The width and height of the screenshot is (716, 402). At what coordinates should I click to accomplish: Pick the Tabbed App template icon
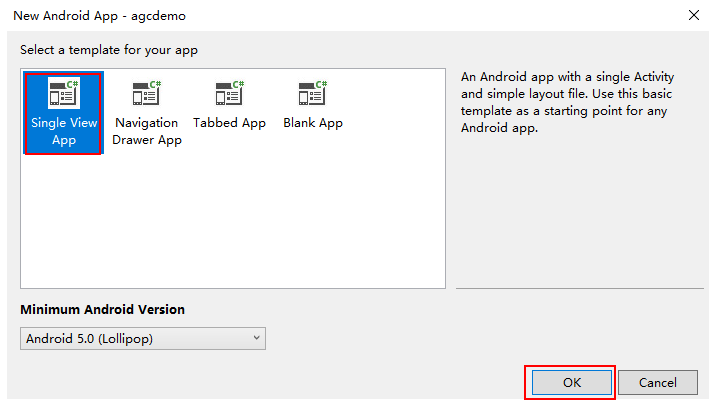(229, 95)
